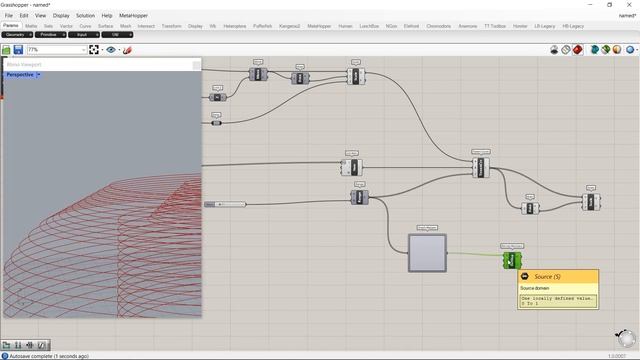Open the preview mesh quality sphere icon
Screen dimensions: 640x360
click(617, 50)
